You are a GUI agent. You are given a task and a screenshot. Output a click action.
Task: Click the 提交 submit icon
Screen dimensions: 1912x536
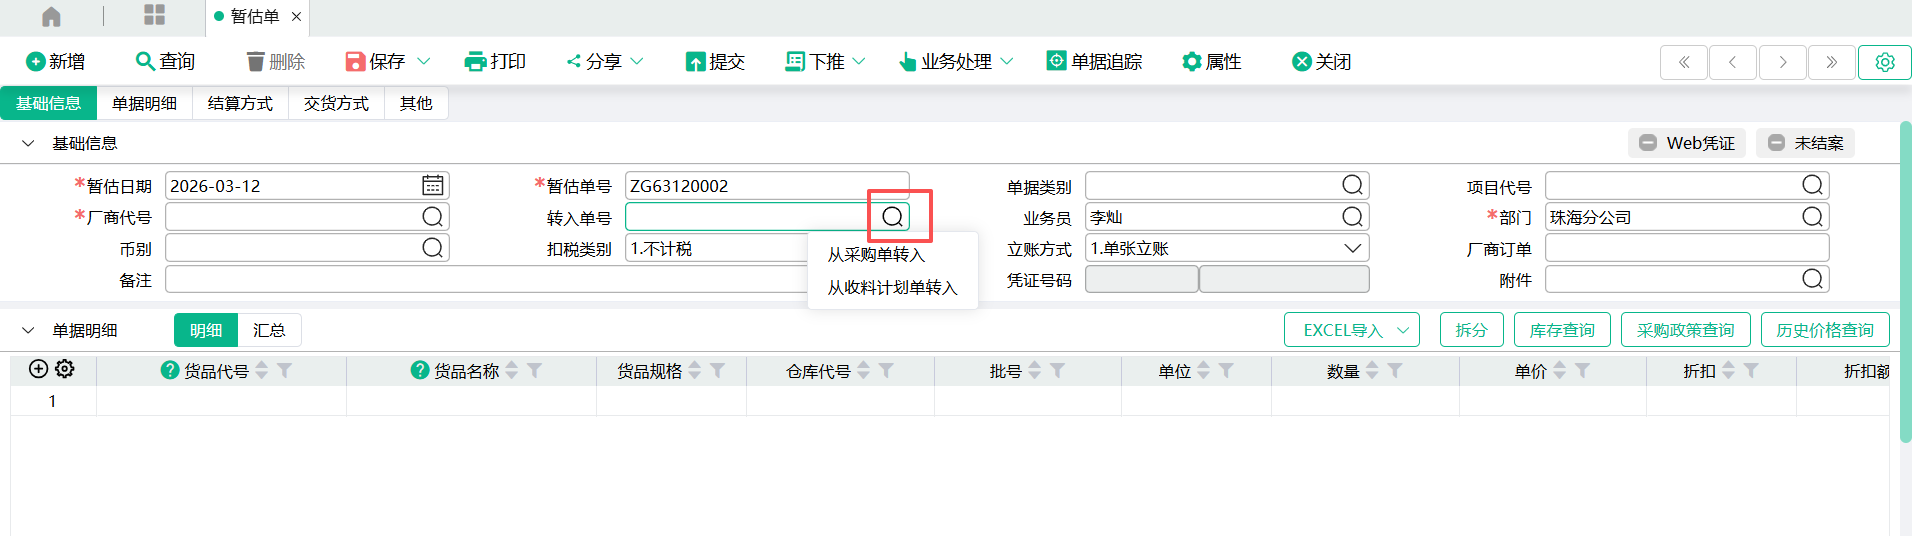coord(695,62)
